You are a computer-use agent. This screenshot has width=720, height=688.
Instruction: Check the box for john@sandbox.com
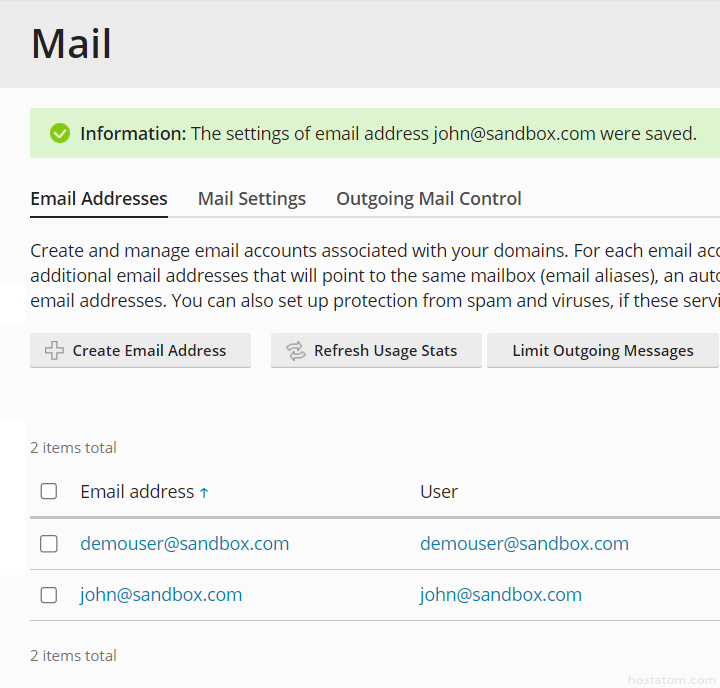click(49, 595)
